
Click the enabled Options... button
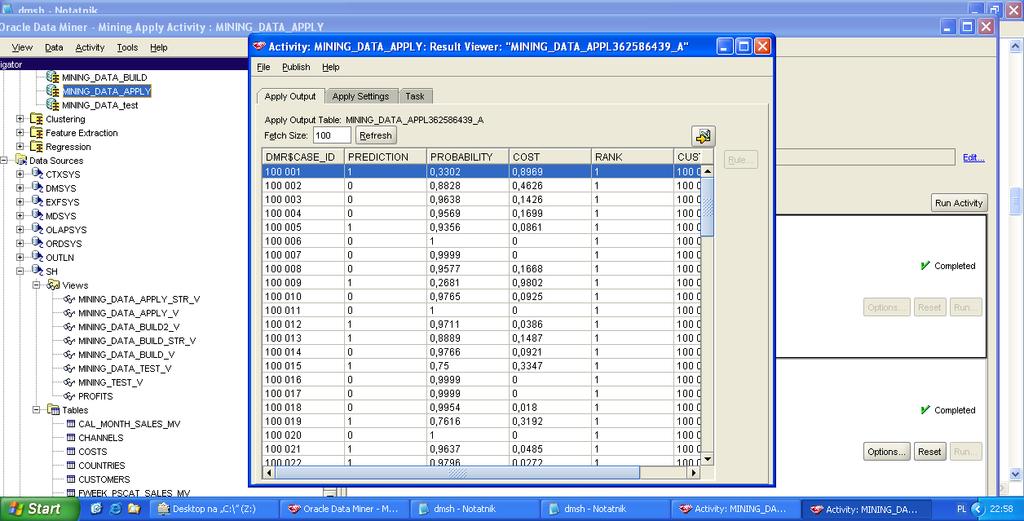887,451
